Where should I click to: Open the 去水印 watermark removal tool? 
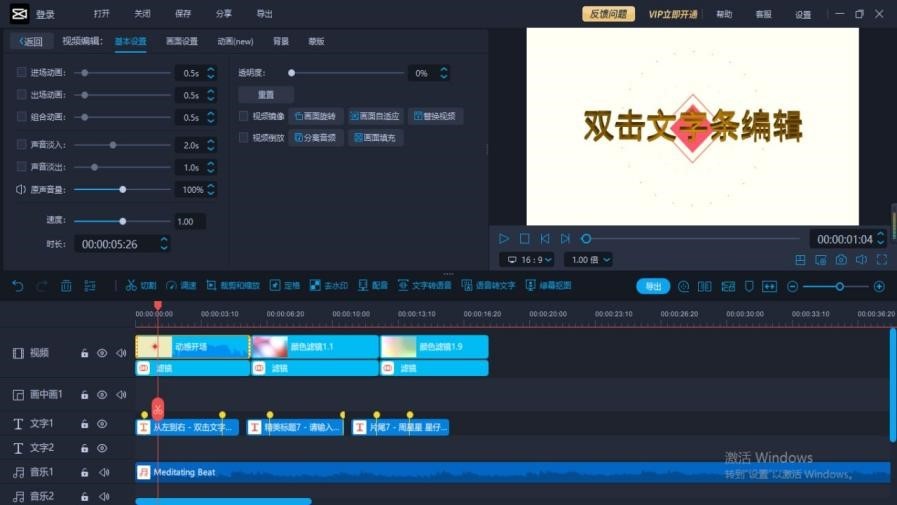[328, 286]
